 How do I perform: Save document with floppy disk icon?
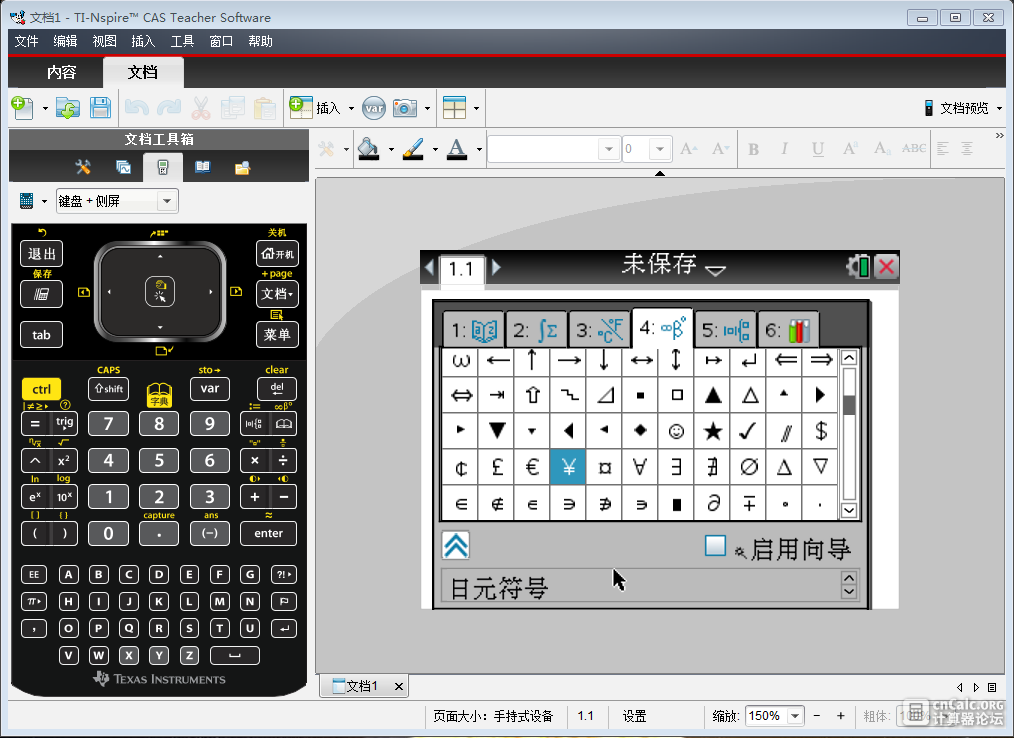pyautogui.click(x=100, y=107)
